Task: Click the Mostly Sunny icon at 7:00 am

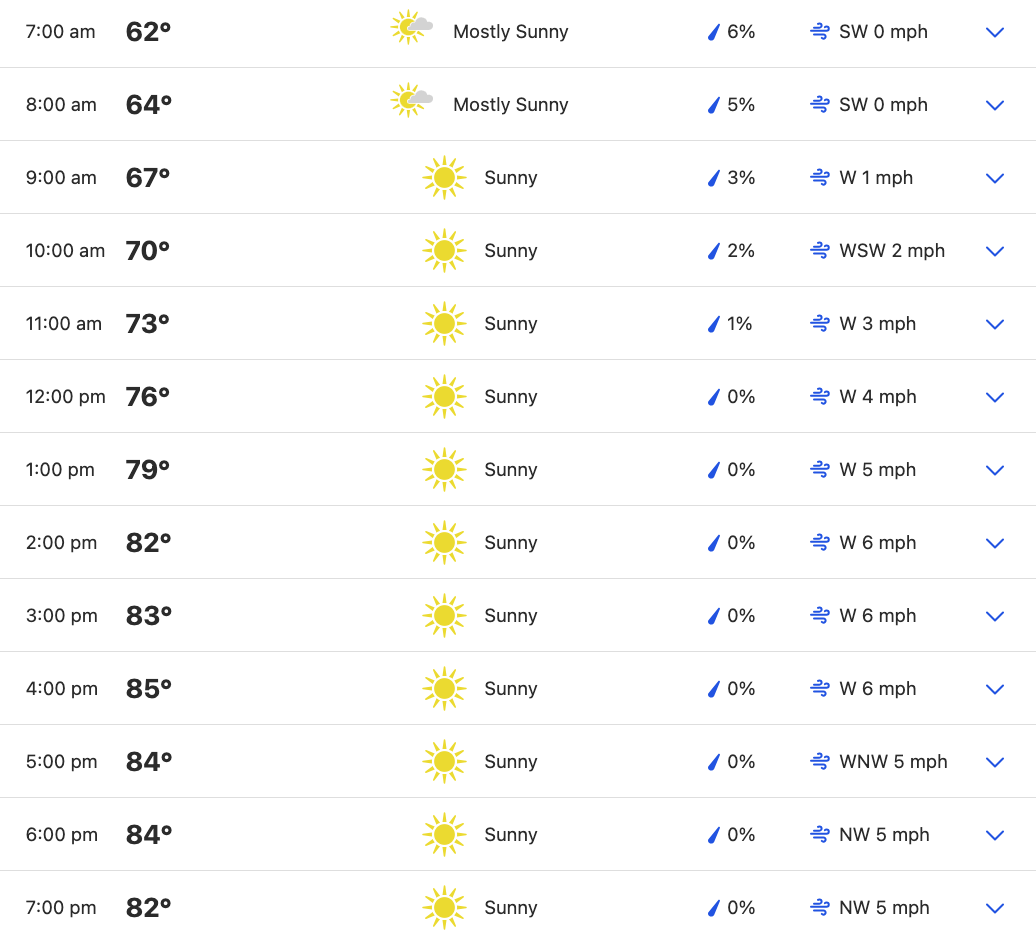Action: 411,29
